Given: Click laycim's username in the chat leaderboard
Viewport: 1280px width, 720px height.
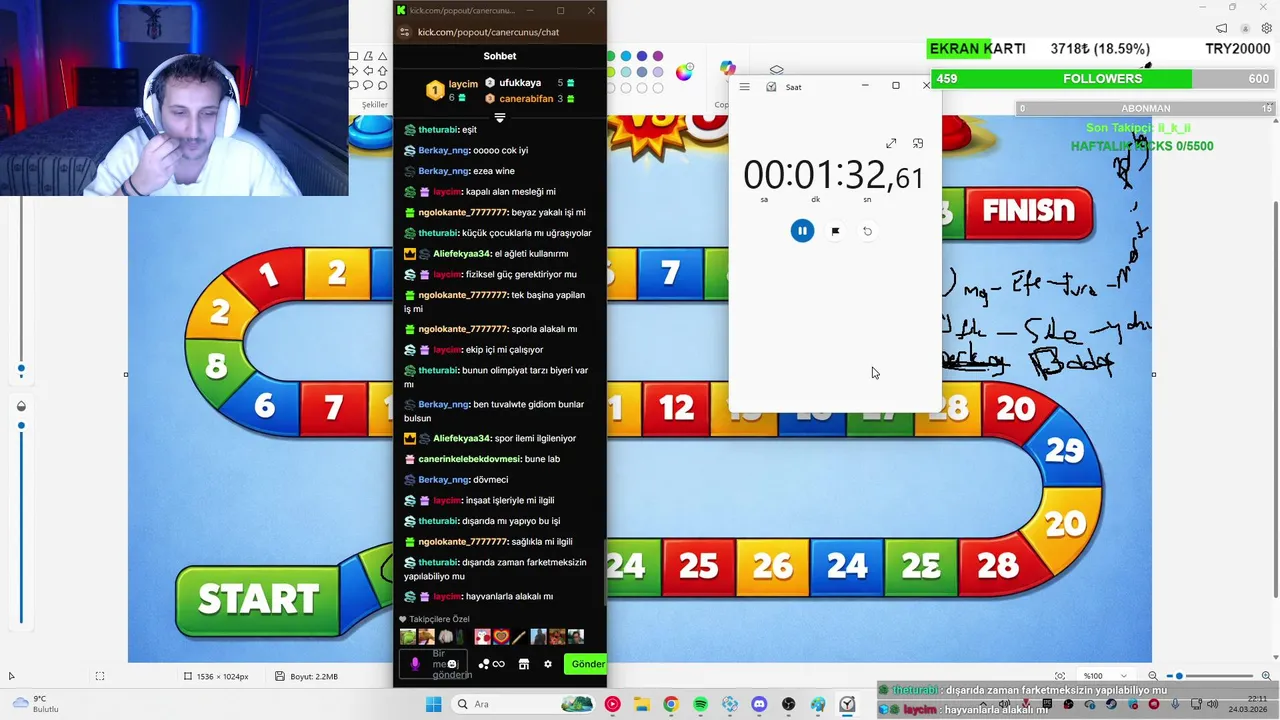Looking at the screenshot, I should pyautogui.click(x=463, y=84).
